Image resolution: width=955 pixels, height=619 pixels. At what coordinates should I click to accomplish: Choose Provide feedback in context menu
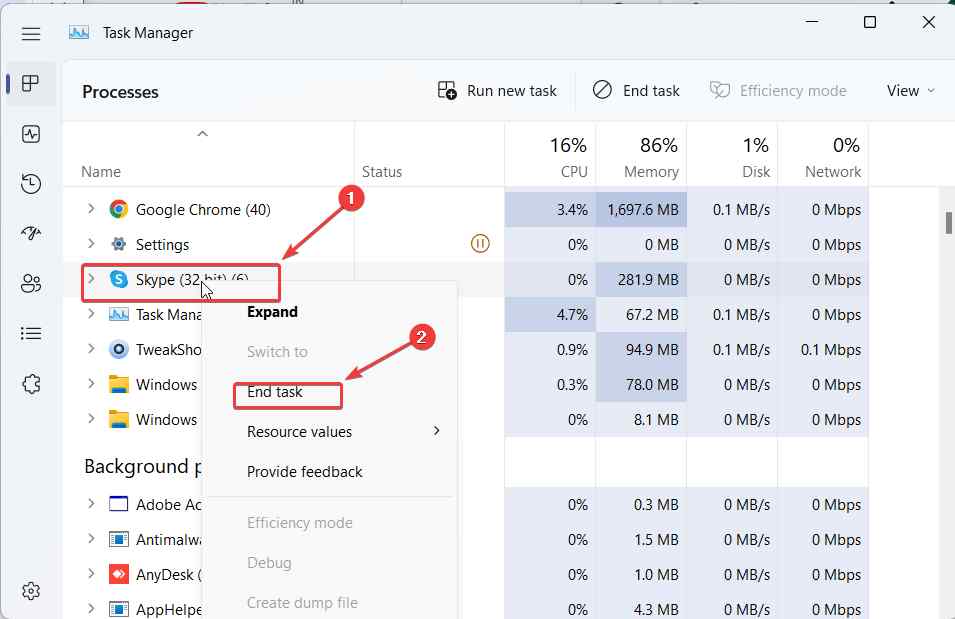pos(305,472)
